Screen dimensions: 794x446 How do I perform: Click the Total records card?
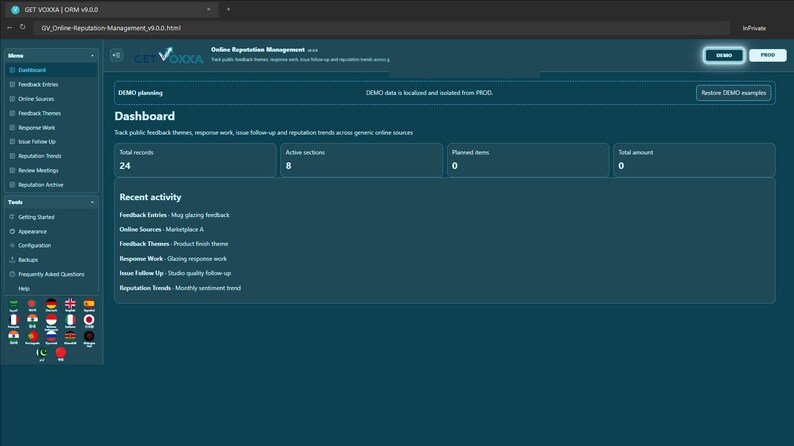click(x=195, y=160)
